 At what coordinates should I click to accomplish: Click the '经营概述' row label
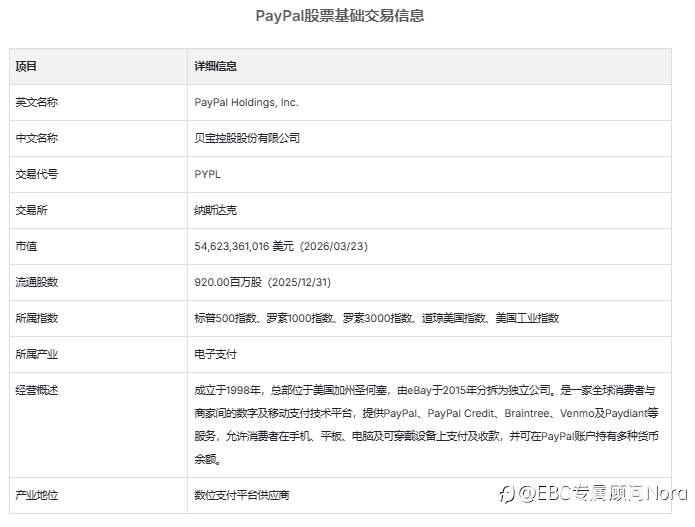pos(37,390)
